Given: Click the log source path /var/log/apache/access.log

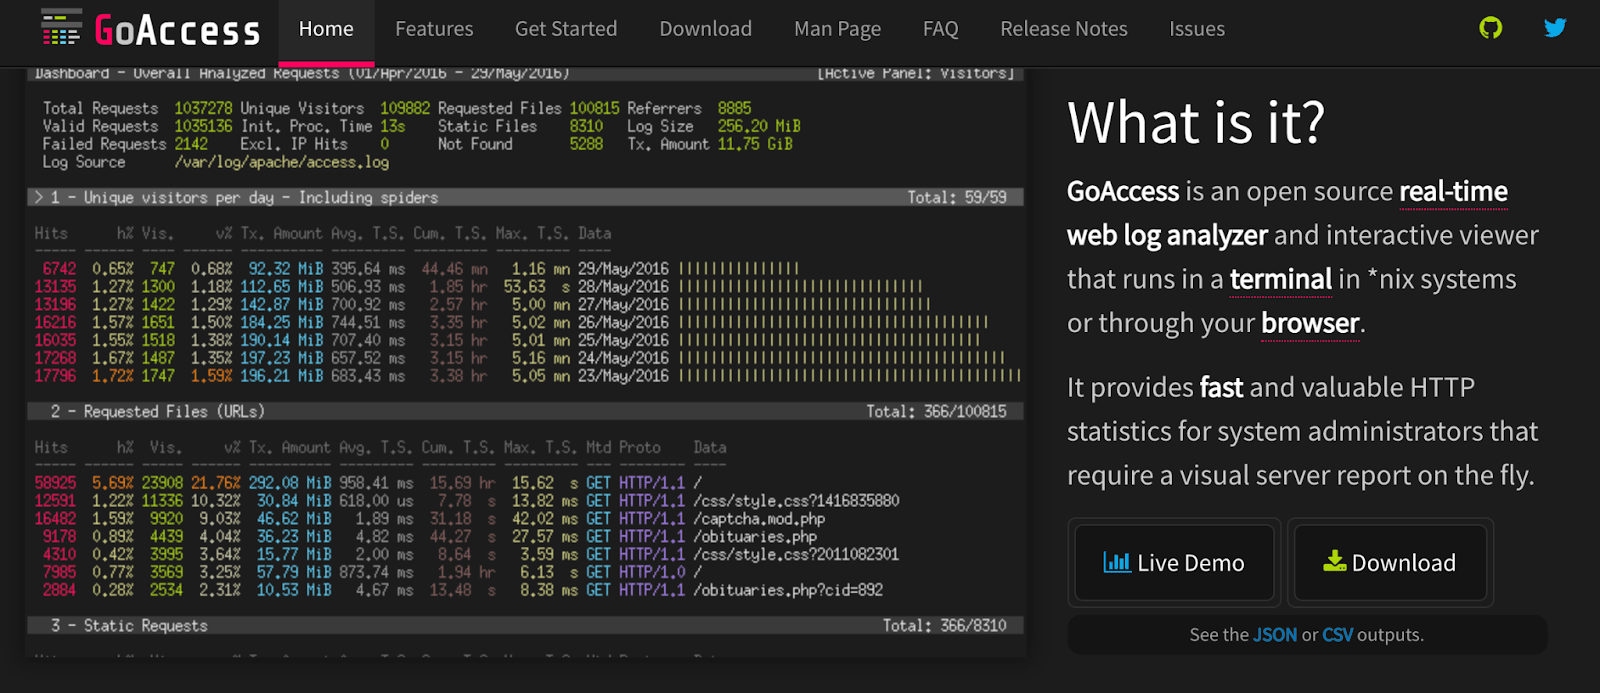Looking at the screenshot, I should point(282,162).
